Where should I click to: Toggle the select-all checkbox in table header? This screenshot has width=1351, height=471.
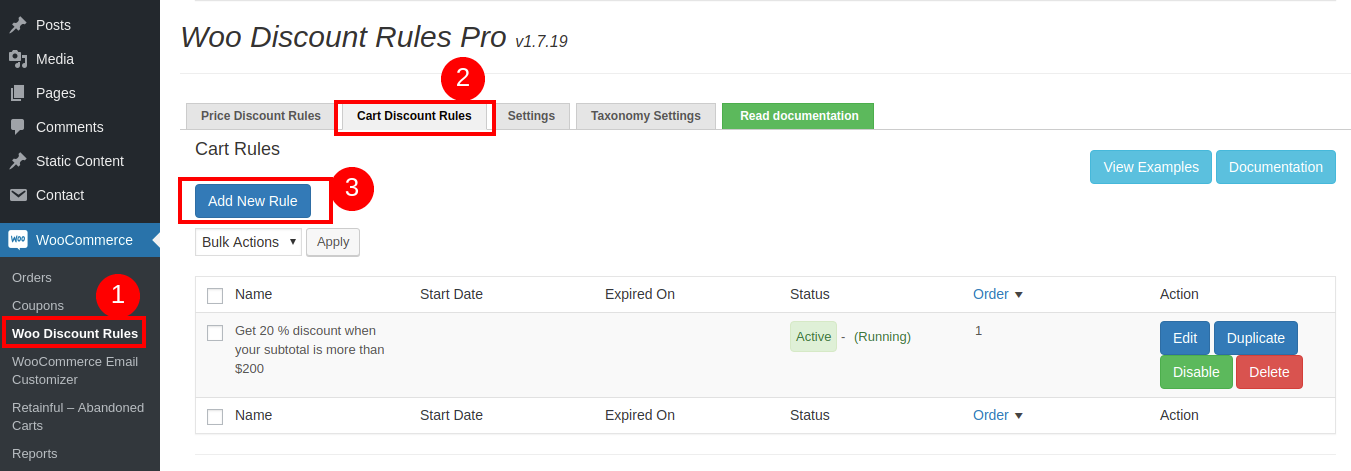coord(215,295)
